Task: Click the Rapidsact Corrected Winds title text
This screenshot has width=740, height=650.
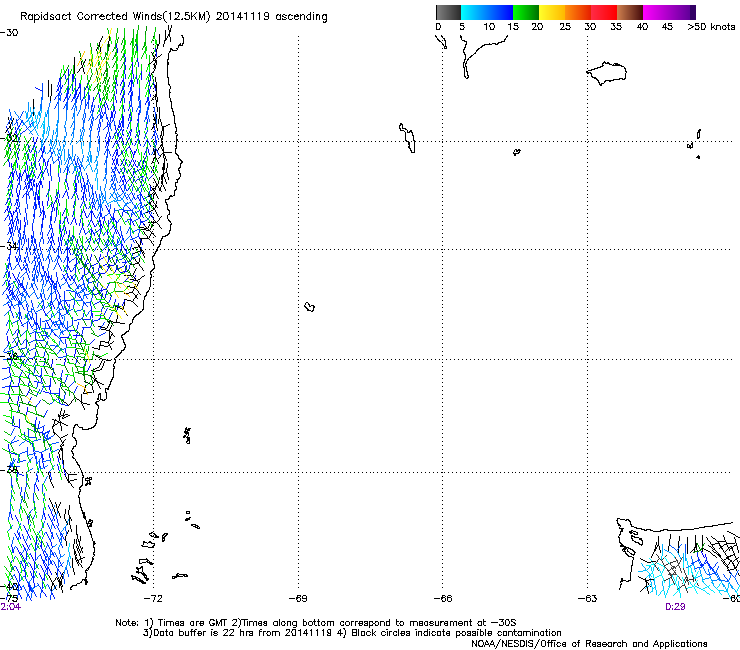Action: [x=174, y=17]
